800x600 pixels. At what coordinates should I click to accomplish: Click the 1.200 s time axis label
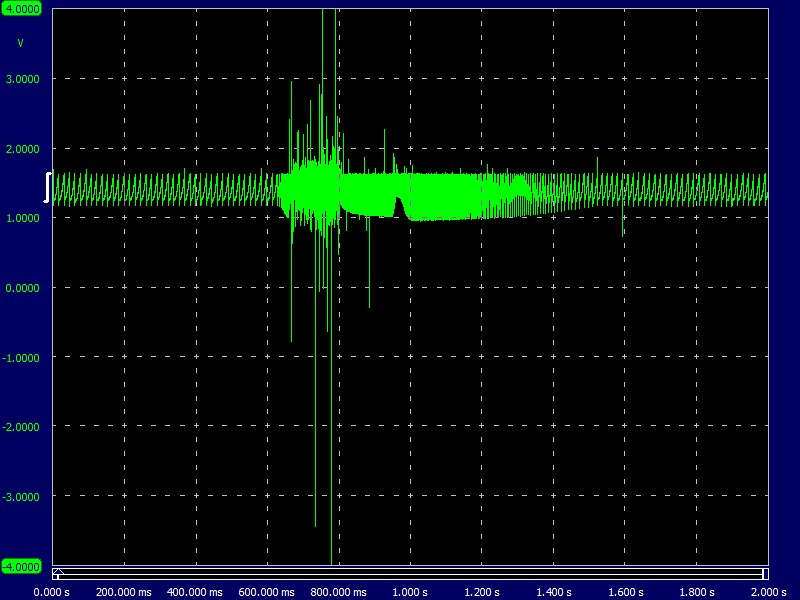pyautogui.click(x=482, y=592)
